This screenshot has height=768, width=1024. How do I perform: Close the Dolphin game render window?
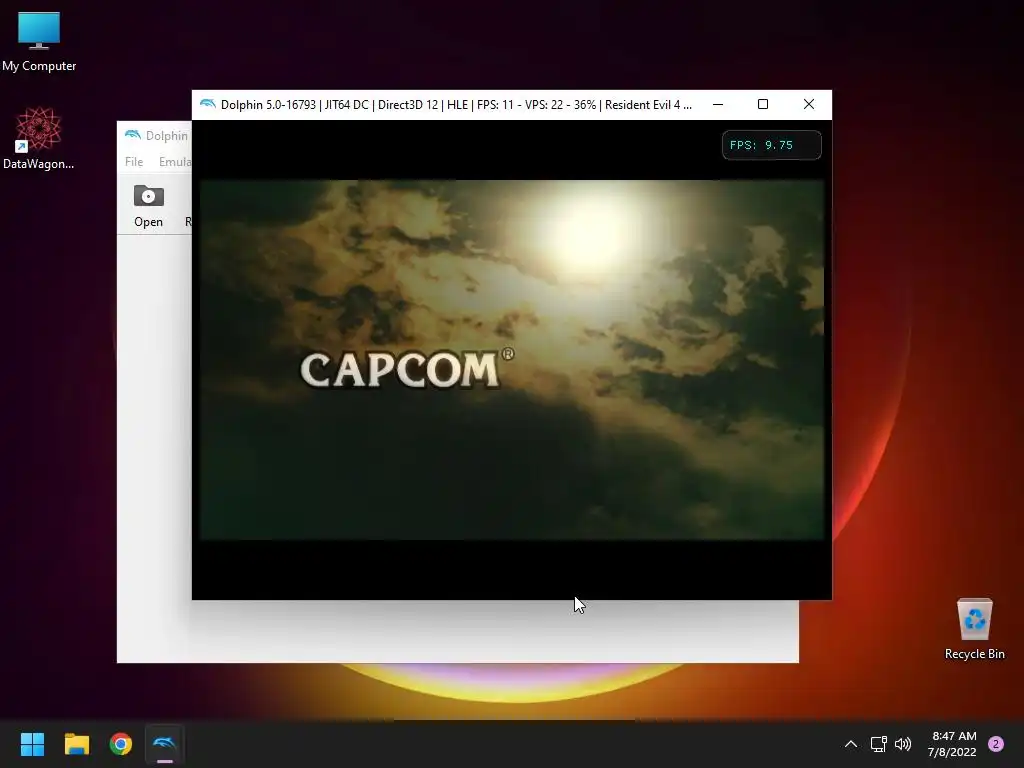(x=808, y=104)
